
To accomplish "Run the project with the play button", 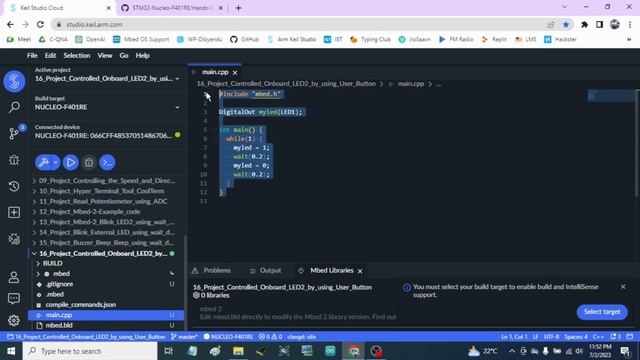I will (71, 162).
